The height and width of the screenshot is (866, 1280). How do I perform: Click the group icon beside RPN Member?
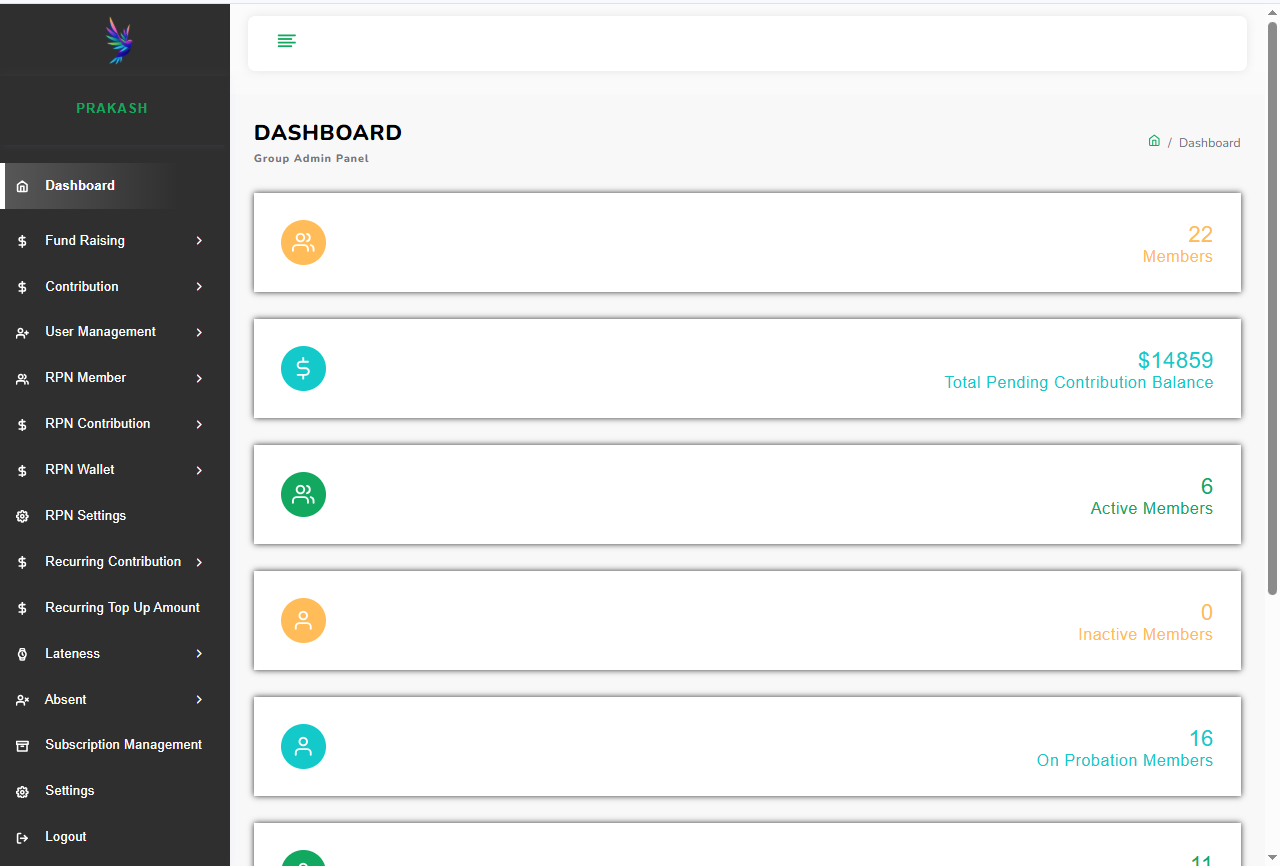pyautogui.click(x=22, y=379)
